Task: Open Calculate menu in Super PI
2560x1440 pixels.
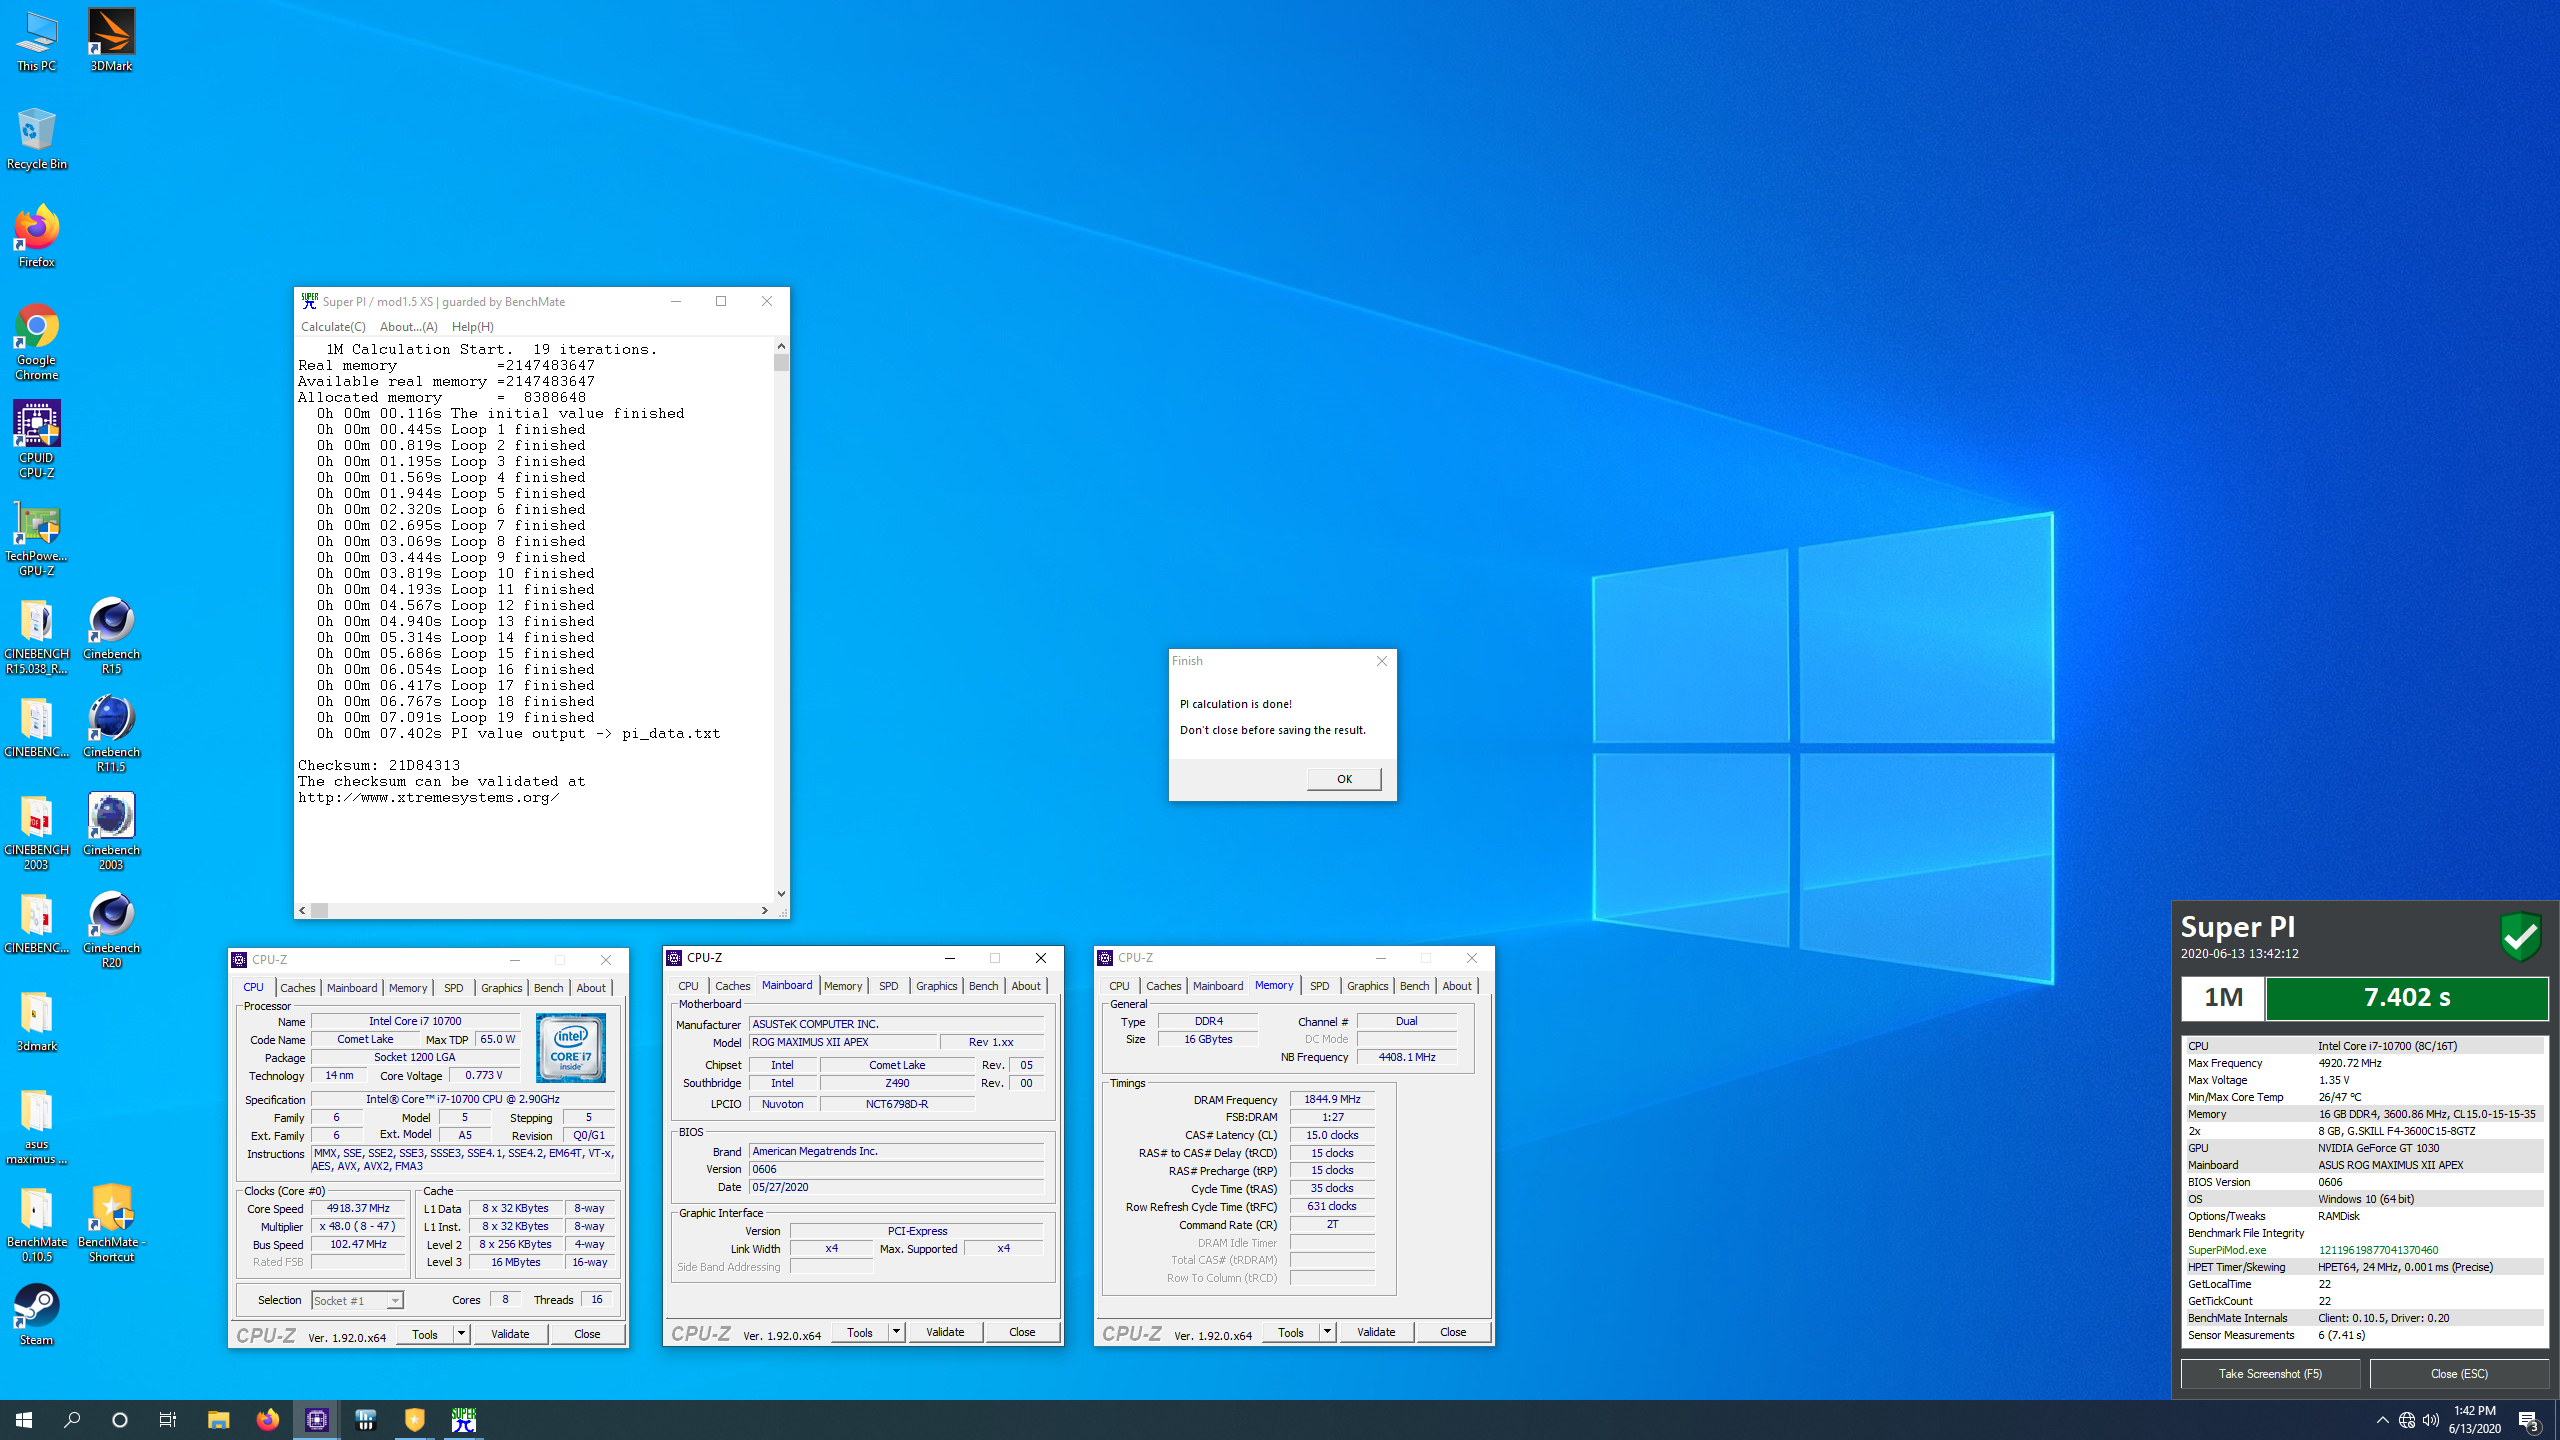Action: tap(333, 326)
